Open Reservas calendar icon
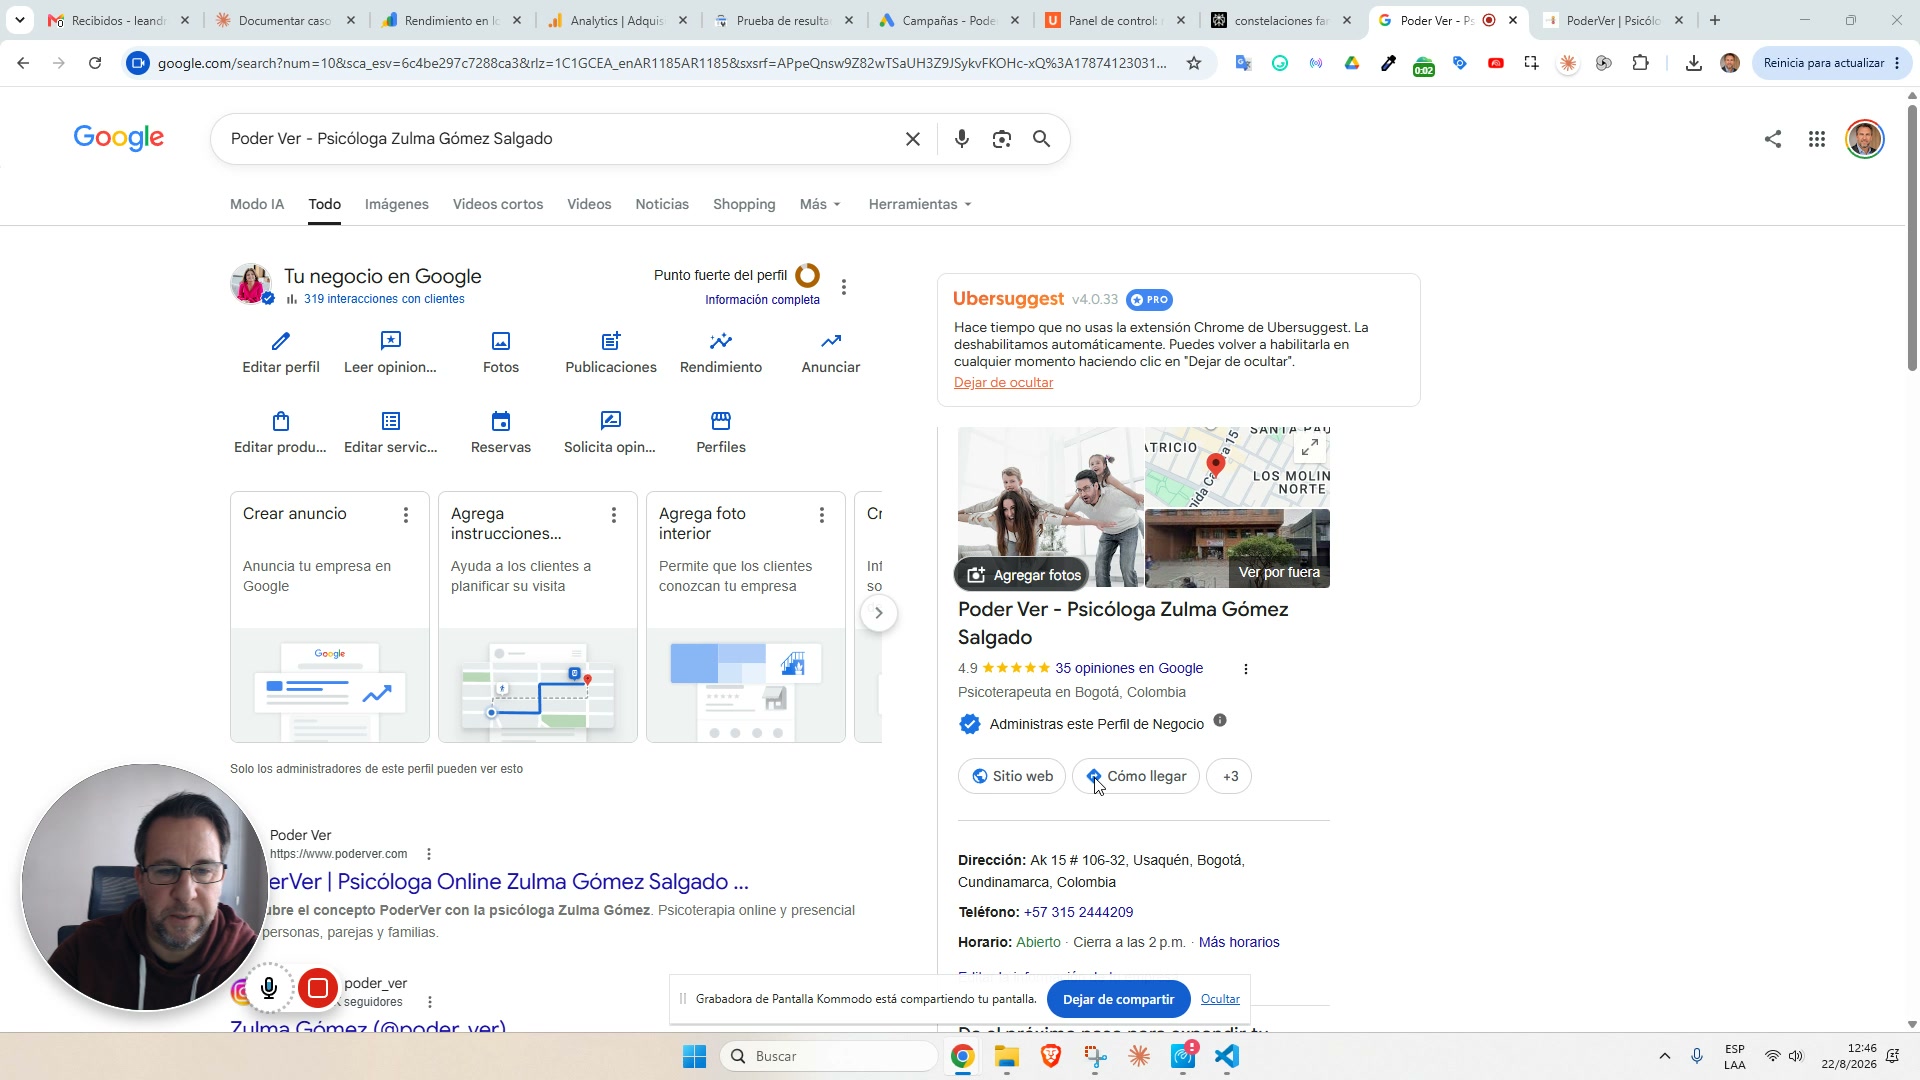Image resolution: width=1920 pixels, height=1080 pixels. pos(501,421)
